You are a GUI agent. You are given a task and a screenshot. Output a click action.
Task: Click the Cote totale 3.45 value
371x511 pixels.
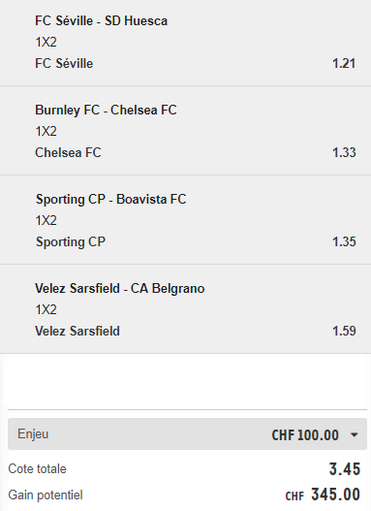tap(345, 469)
